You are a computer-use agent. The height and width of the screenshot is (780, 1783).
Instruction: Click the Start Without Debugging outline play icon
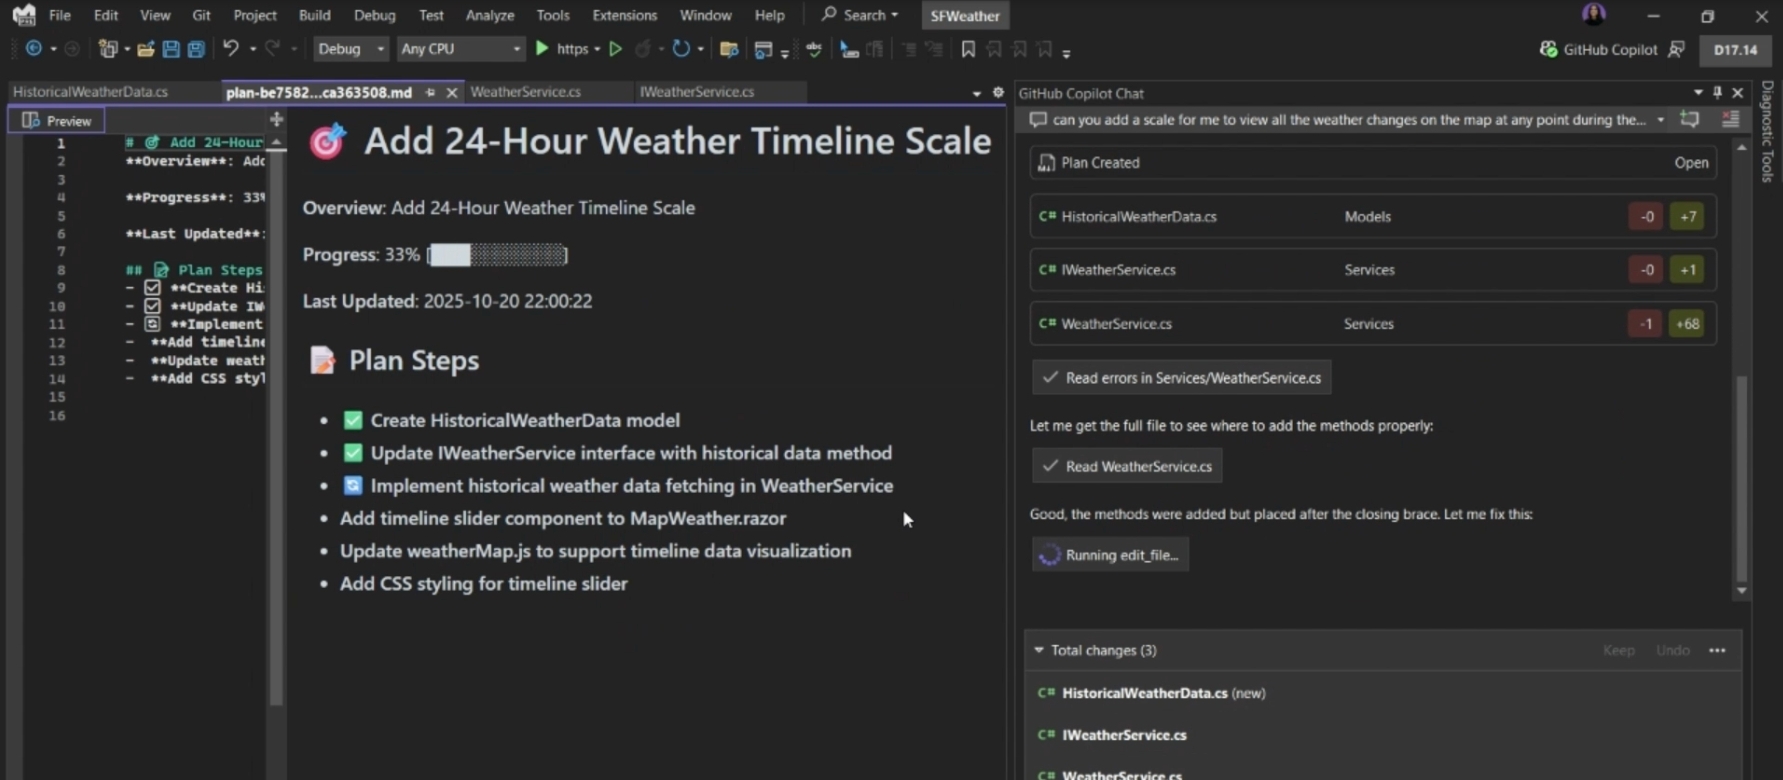pyautogui.click(x=616, y=48)
